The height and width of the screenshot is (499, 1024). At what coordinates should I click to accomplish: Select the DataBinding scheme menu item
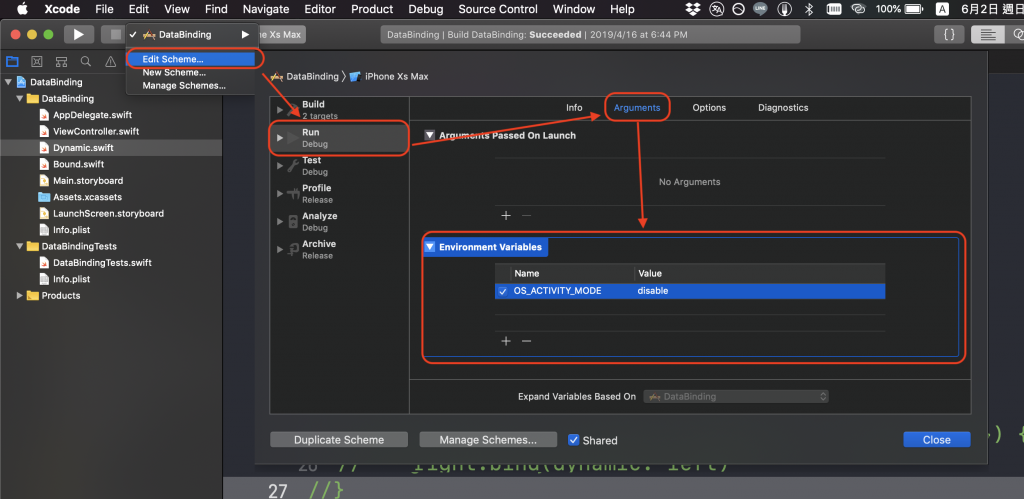(x=189, y=35)
